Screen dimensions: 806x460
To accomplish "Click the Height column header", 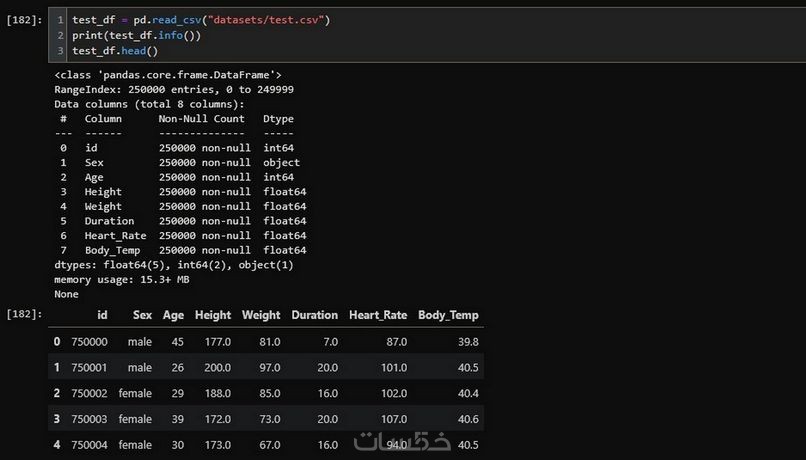I will click(x=213, y=315).
